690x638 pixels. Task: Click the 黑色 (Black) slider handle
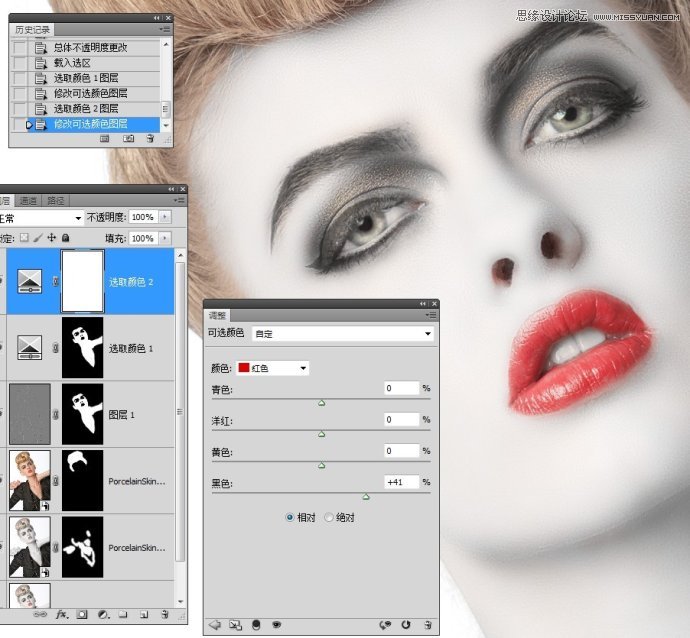coord(365,496)
